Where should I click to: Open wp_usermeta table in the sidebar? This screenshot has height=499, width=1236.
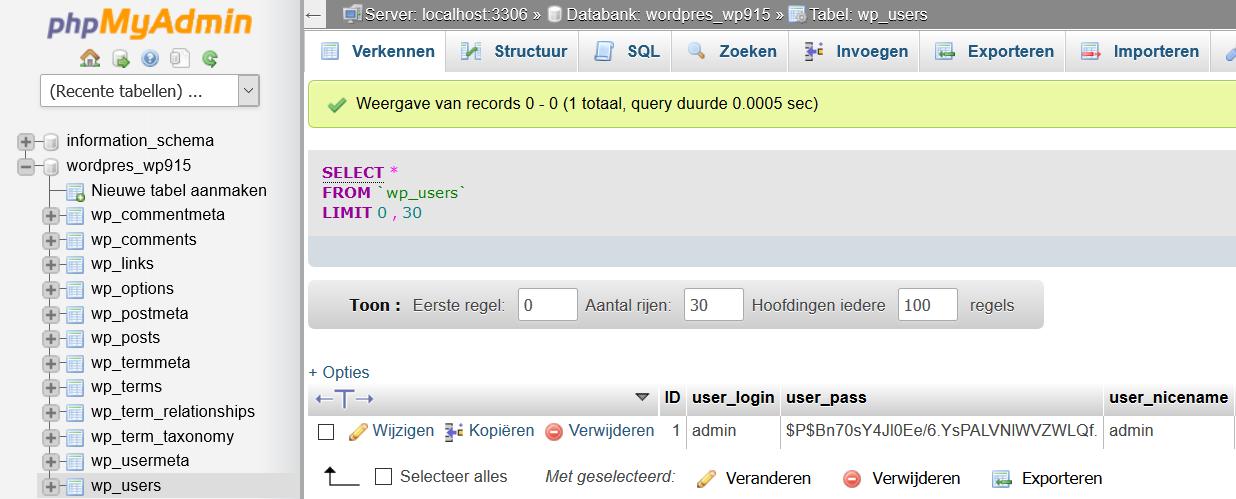(x=140, y=461)
